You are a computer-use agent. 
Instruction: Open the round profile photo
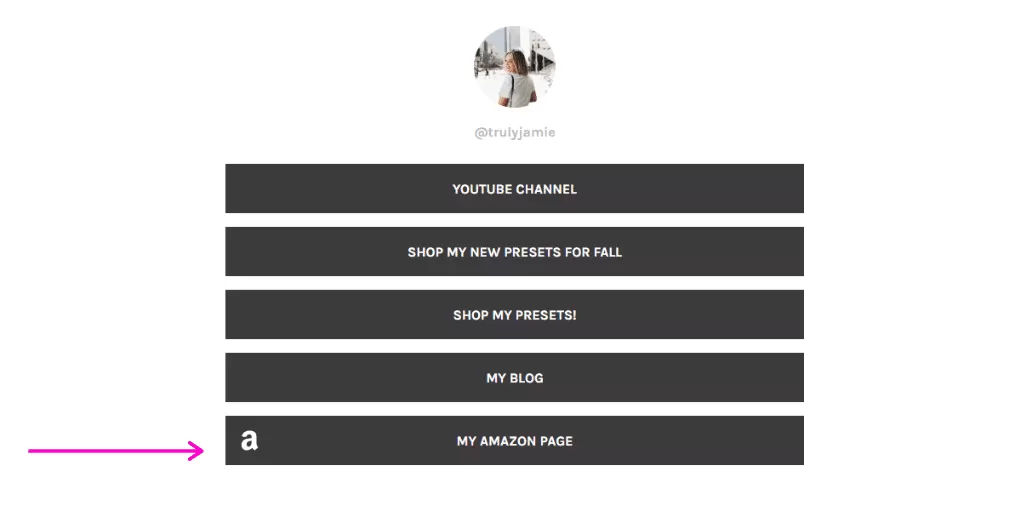pyautogui.click(x=514, y=67)
